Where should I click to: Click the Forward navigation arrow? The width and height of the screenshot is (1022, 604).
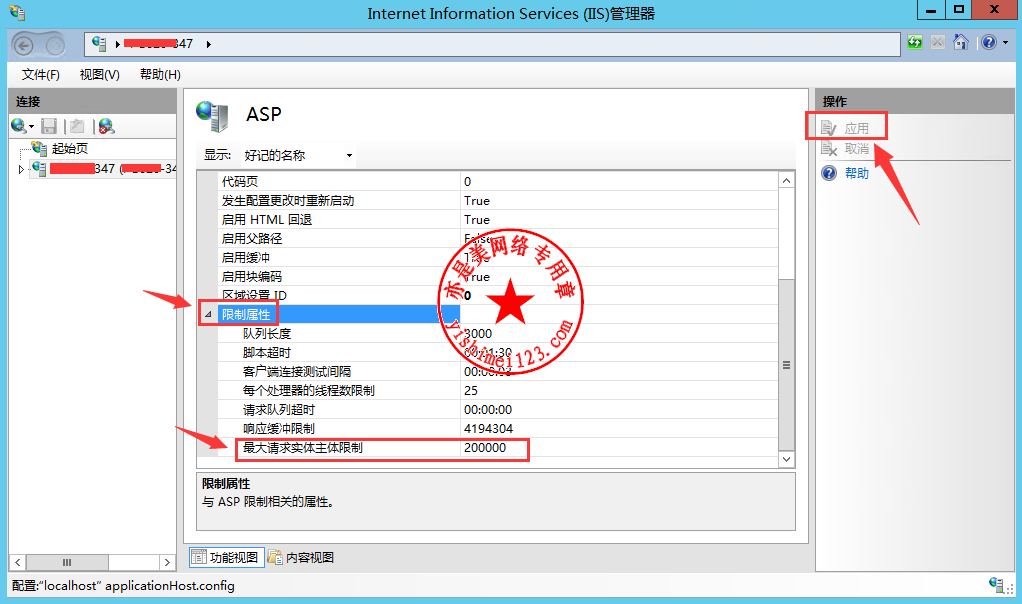click(x=55, y=45)
